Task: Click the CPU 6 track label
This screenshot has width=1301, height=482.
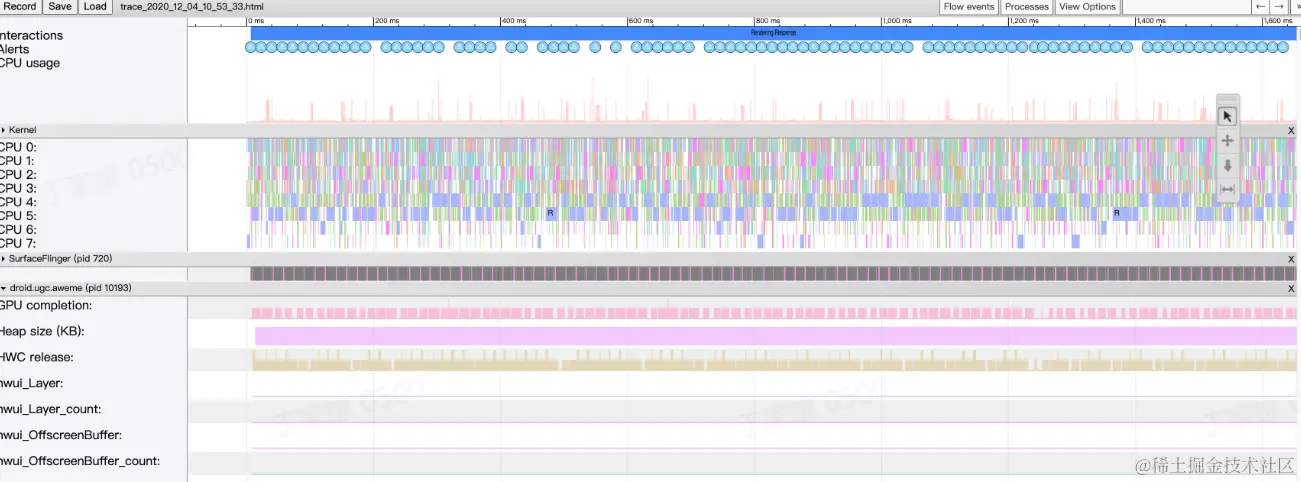Action: pyautogui.click(x=18, y=229)
